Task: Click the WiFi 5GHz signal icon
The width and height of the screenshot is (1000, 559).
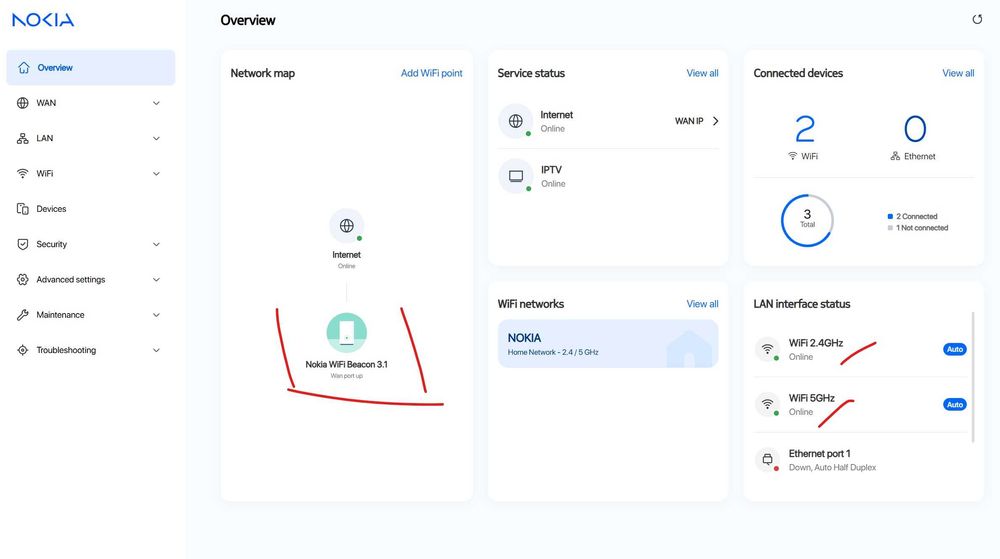Action: pyautogui.click(x=767, y=404)
